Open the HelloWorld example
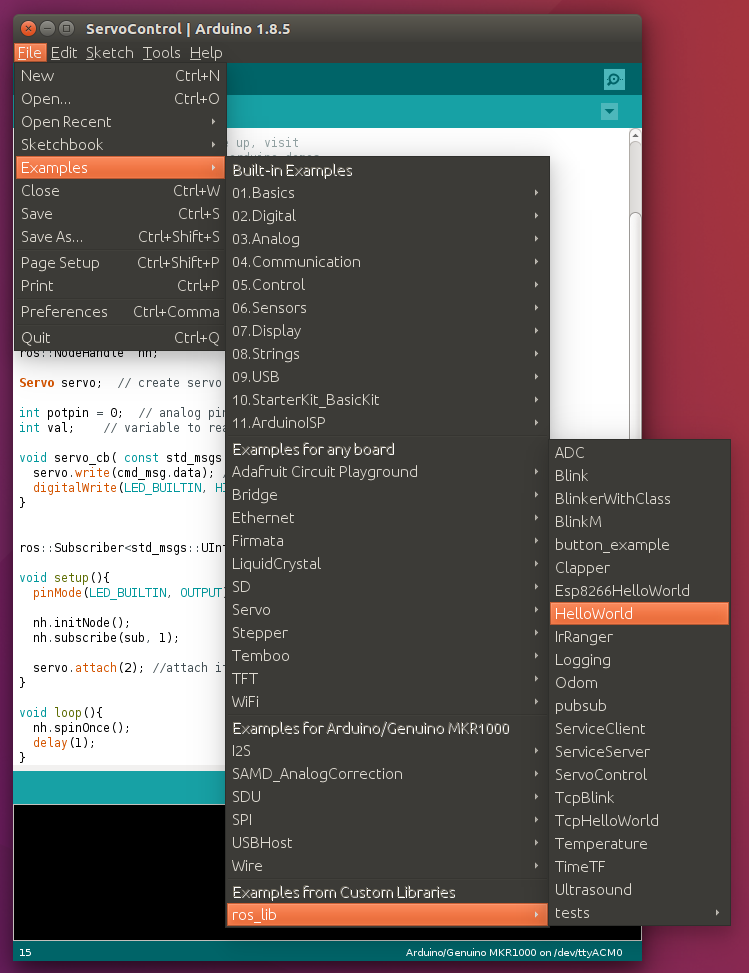Image resolution: width=749 pixels, height=973 pixels. coord(640,613)
